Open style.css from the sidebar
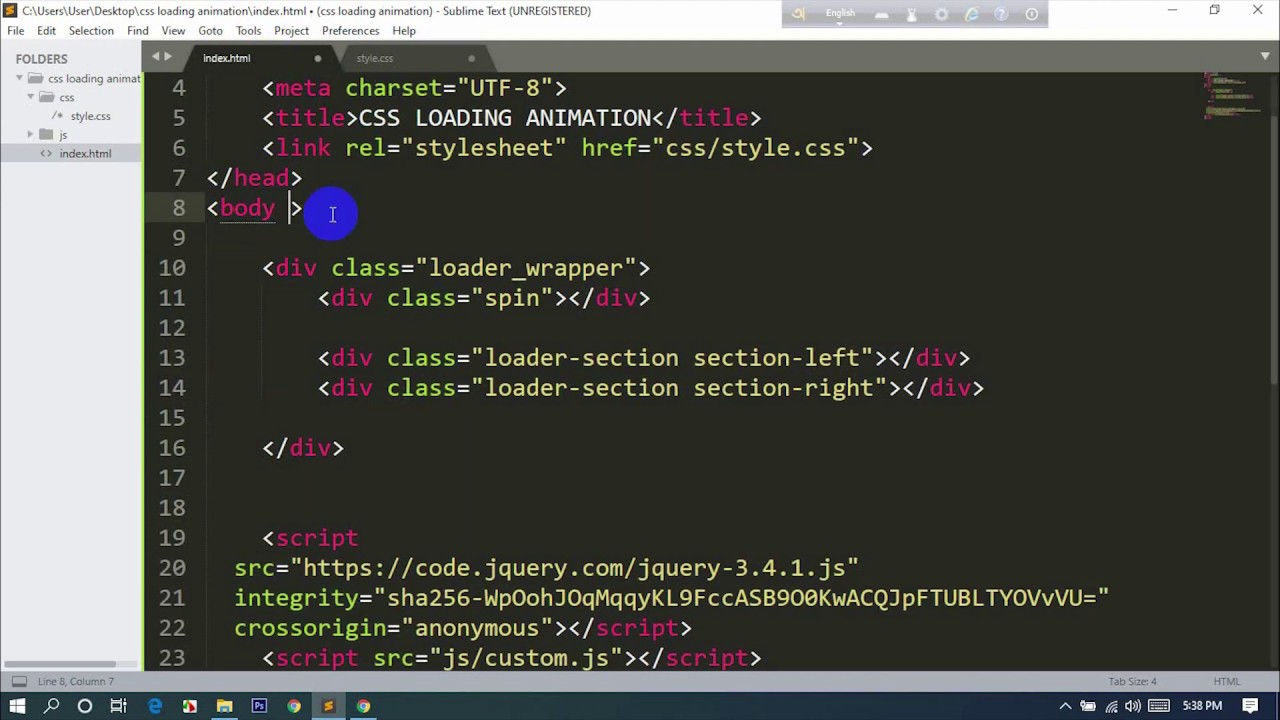Screen dimensions: 1280x720 (x=90, y=116)
